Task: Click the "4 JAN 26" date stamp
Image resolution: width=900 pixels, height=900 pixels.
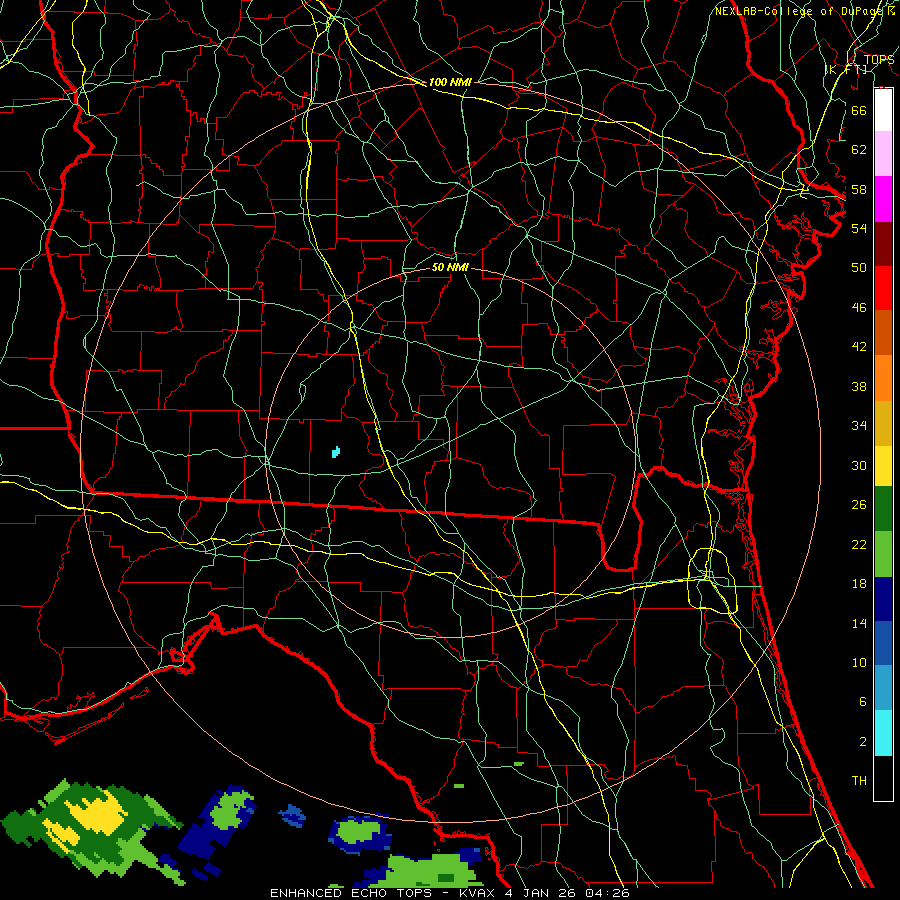Action: point(542,893)
